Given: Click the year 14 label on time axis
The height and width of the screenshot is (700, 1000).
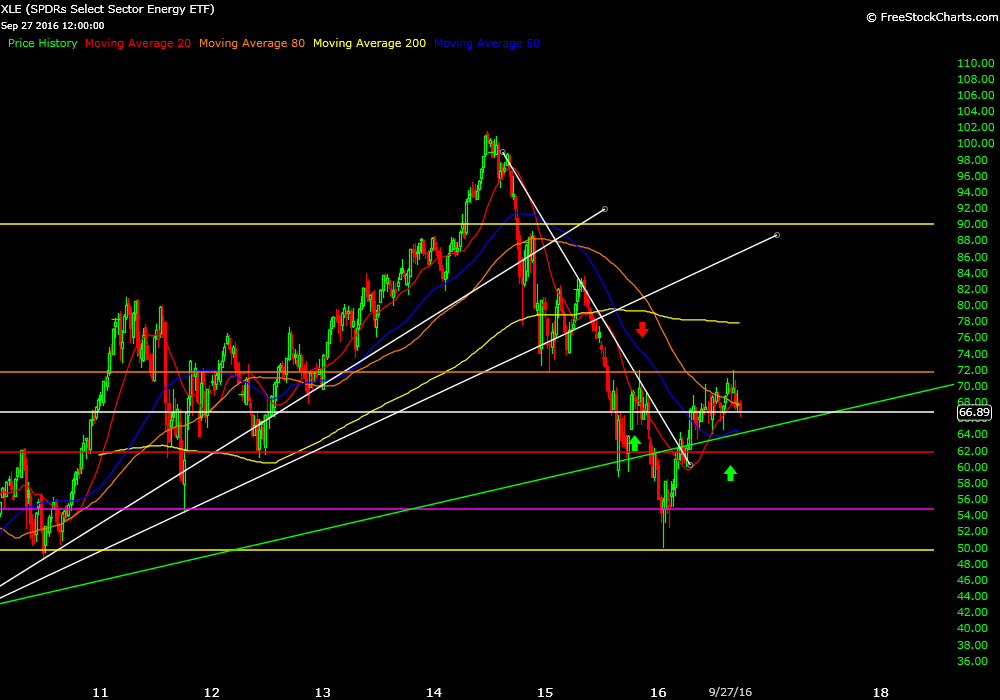Looking at the screenshot, I should click(x=434, y=691).
